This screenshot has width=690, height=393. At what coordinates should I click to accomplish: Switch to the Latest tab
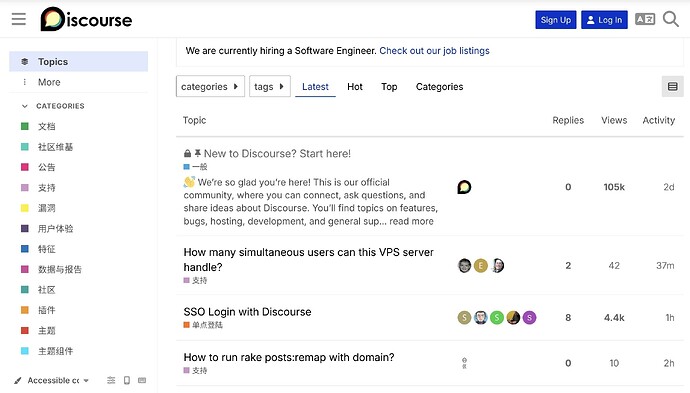pyautogui.click(x=315, y=87)
